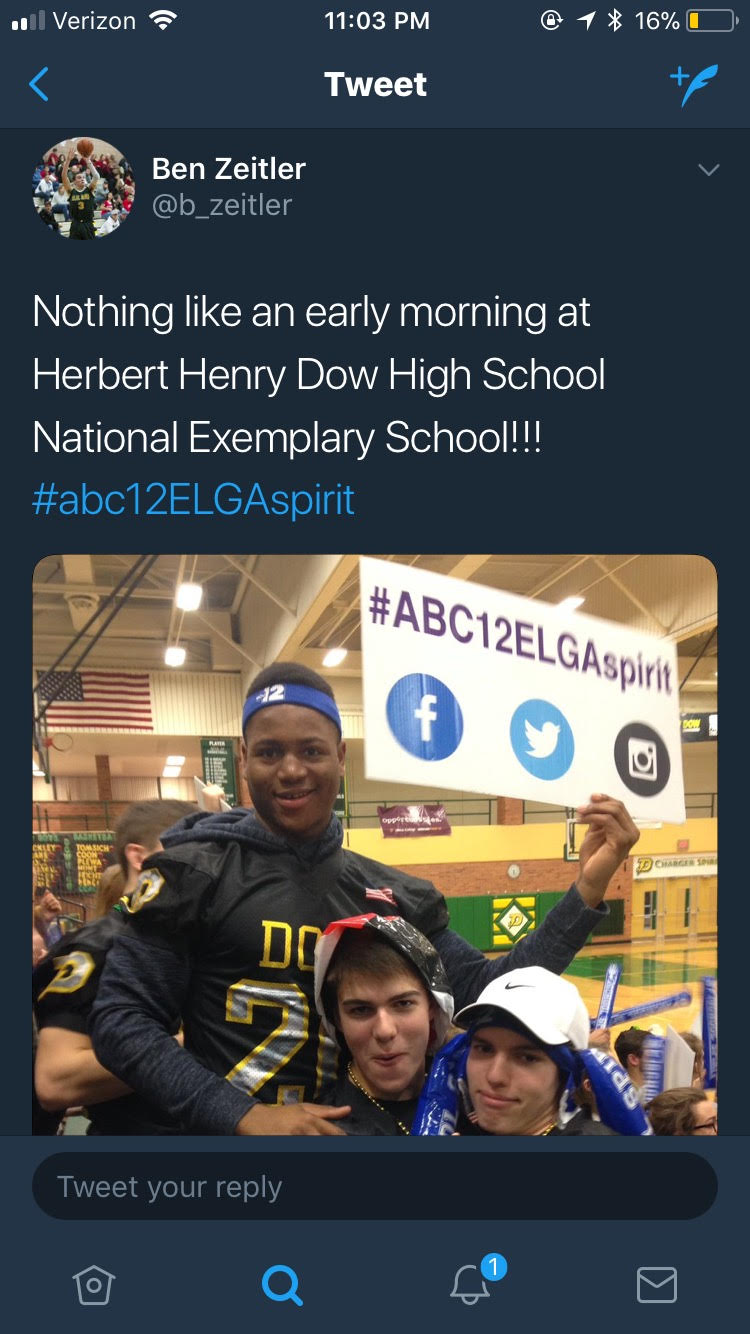
Task: Tap the location arrow status icon
Action: 584,21
